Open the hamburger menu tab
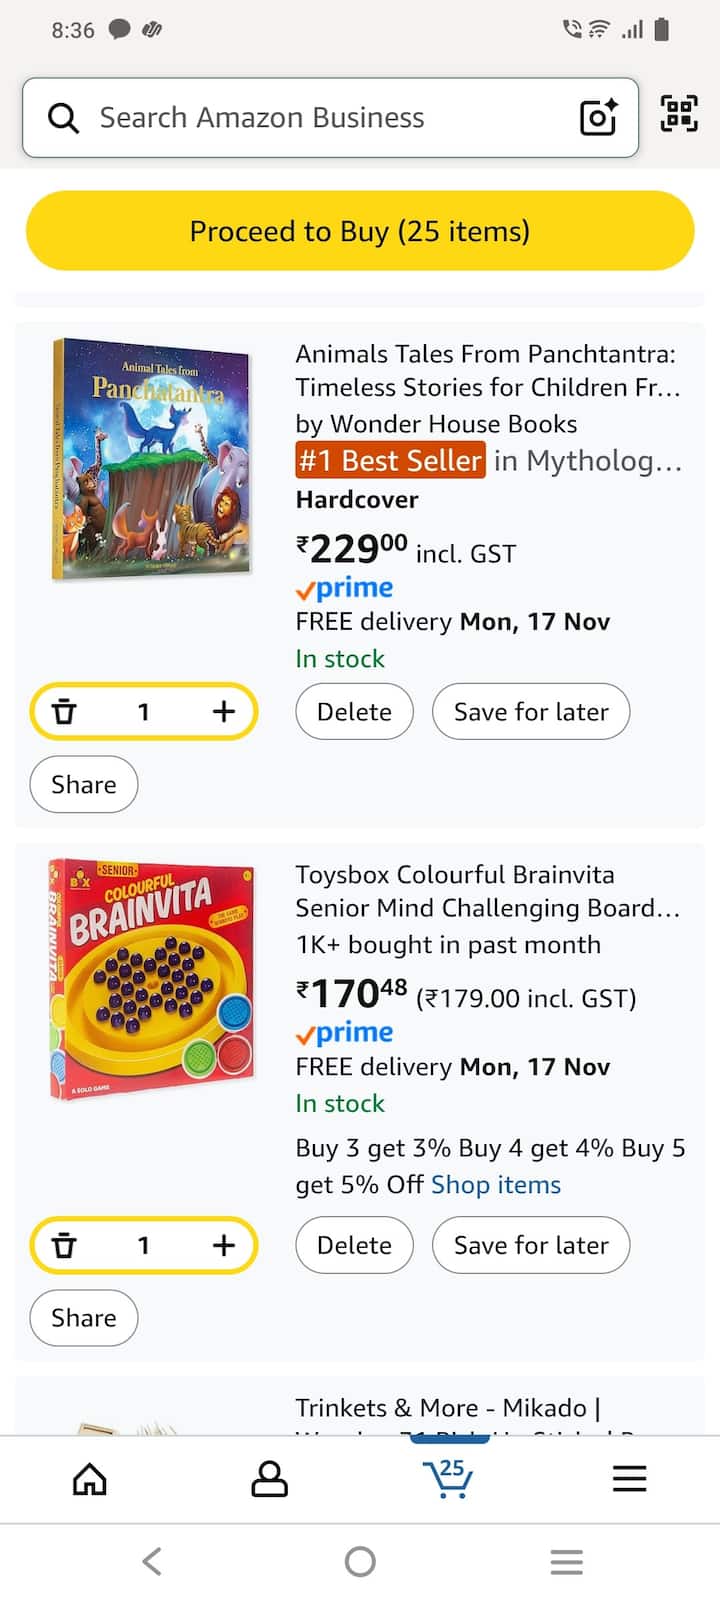720x1600 pixels. 629,1478
